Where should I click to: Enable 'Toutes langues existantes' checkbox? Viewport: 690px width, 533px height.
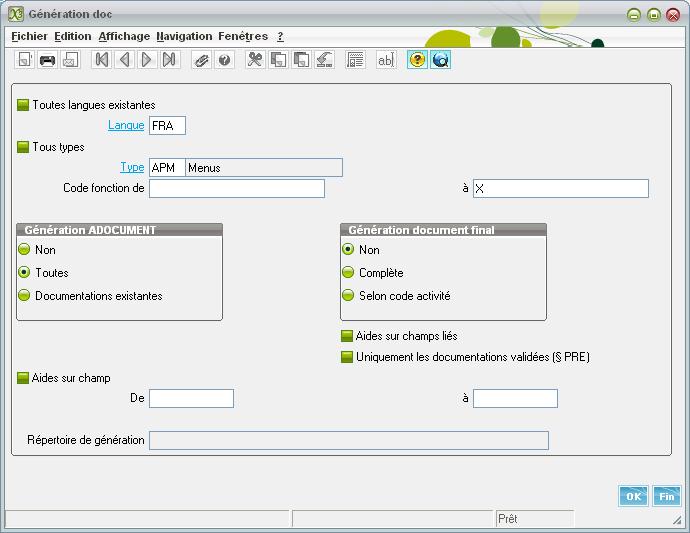pyautogui.click(x=23, y=105)
